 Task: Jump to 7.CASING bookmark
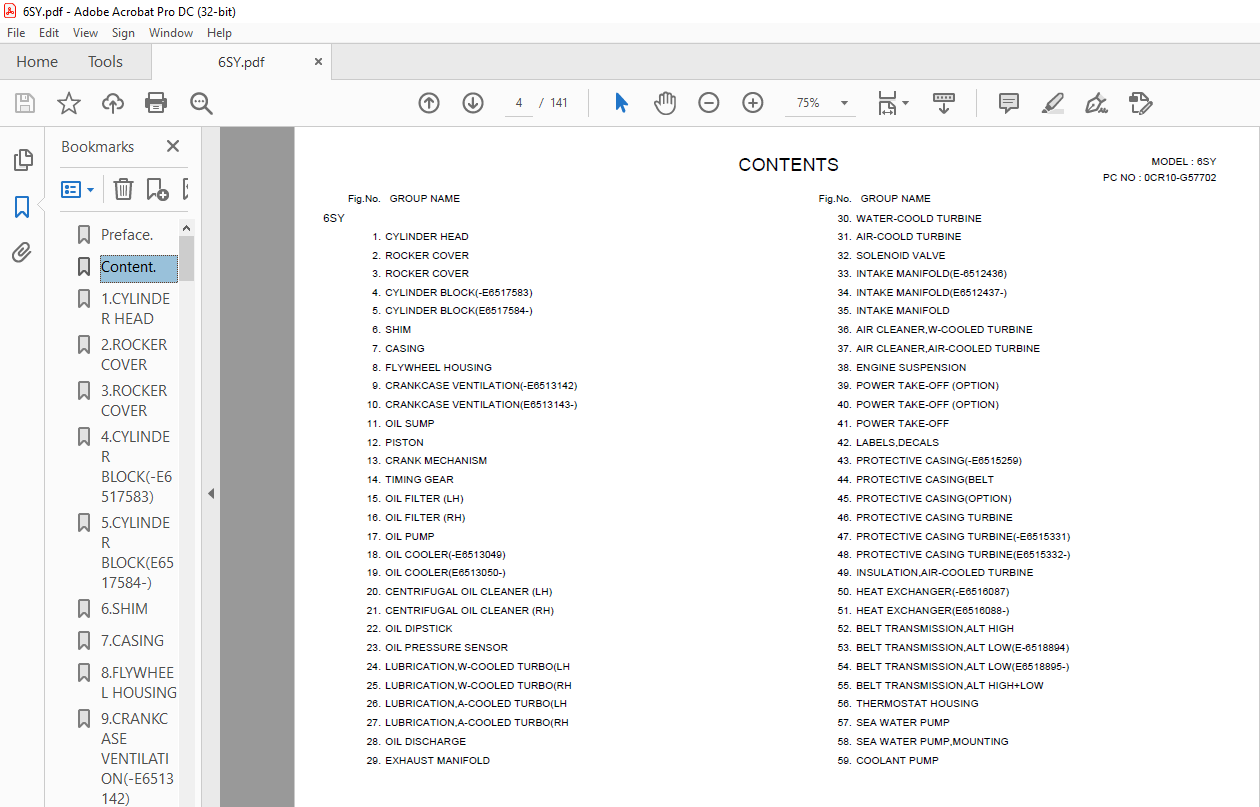click(x=132, y=641)
